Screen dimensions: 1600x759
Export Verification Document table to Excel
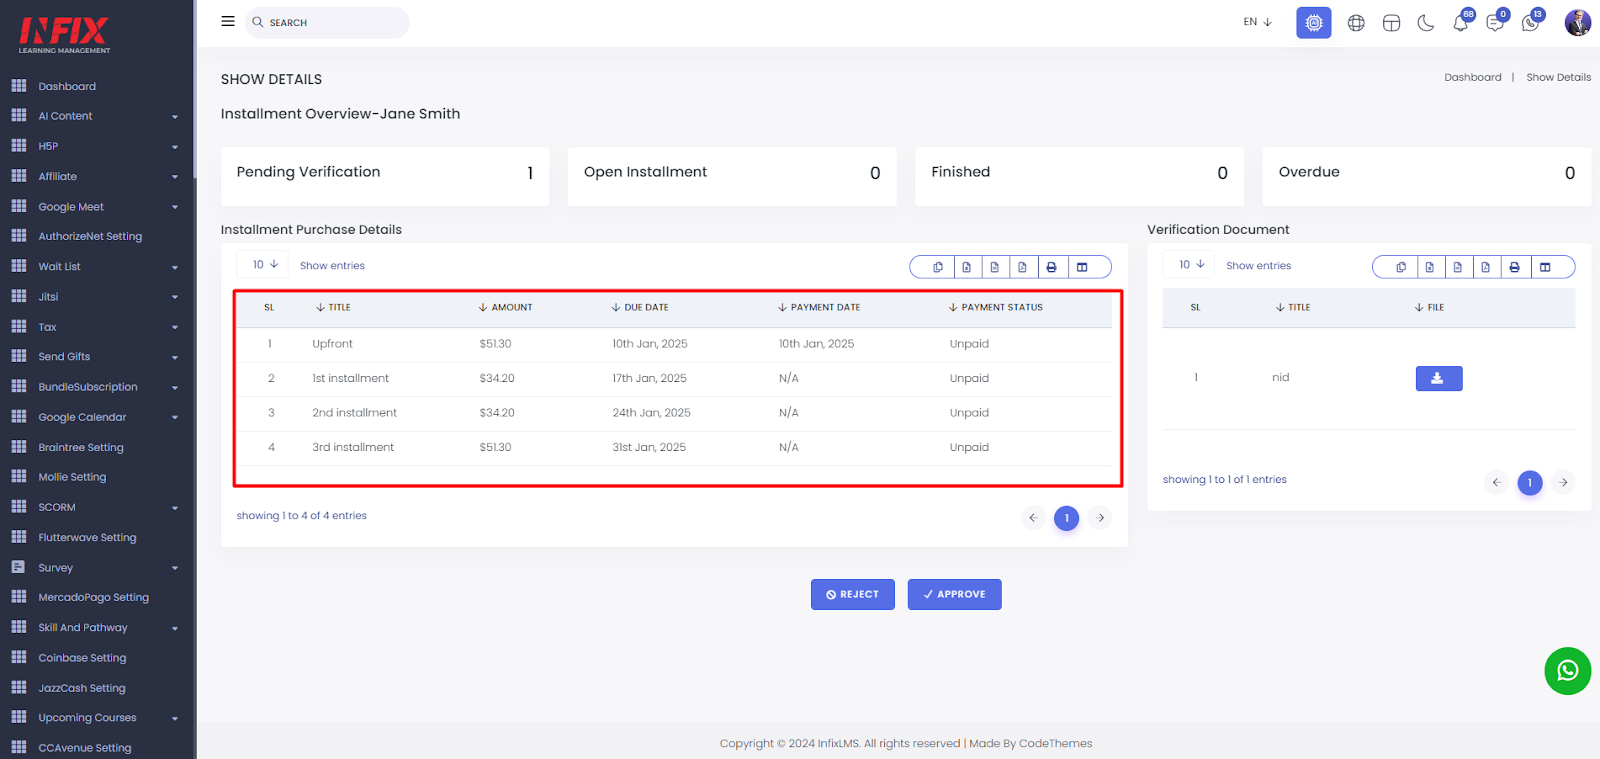coord(1429,267)
